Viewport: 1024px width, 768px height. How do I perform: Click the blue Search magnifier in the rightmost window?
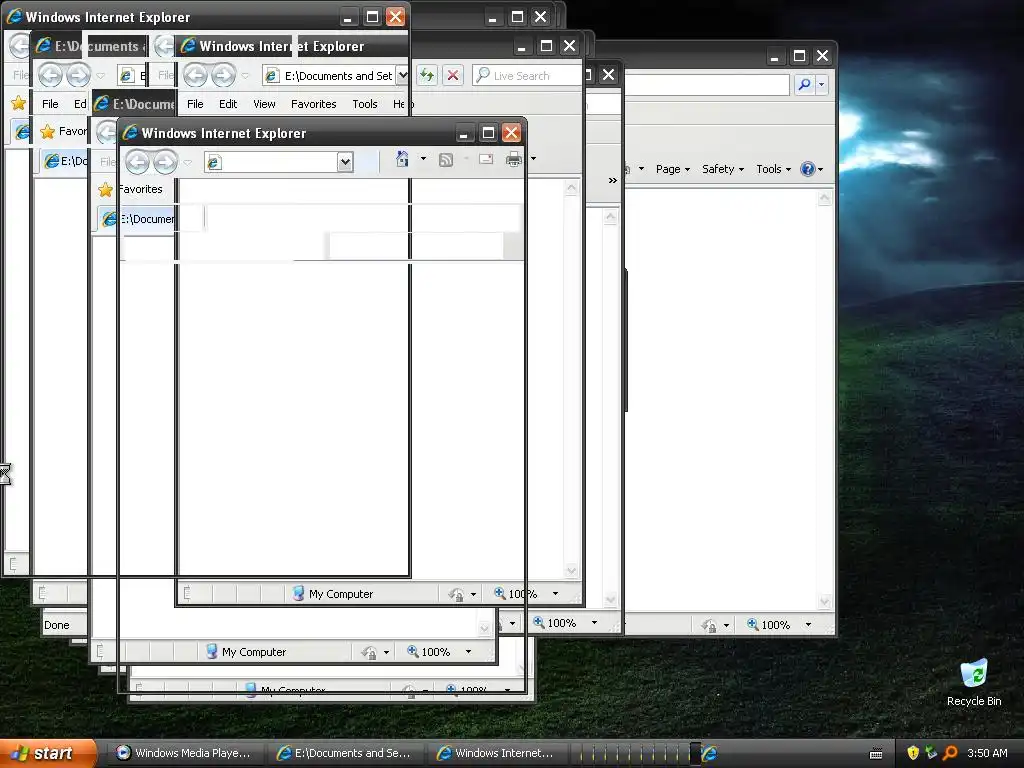pos(805,84)
